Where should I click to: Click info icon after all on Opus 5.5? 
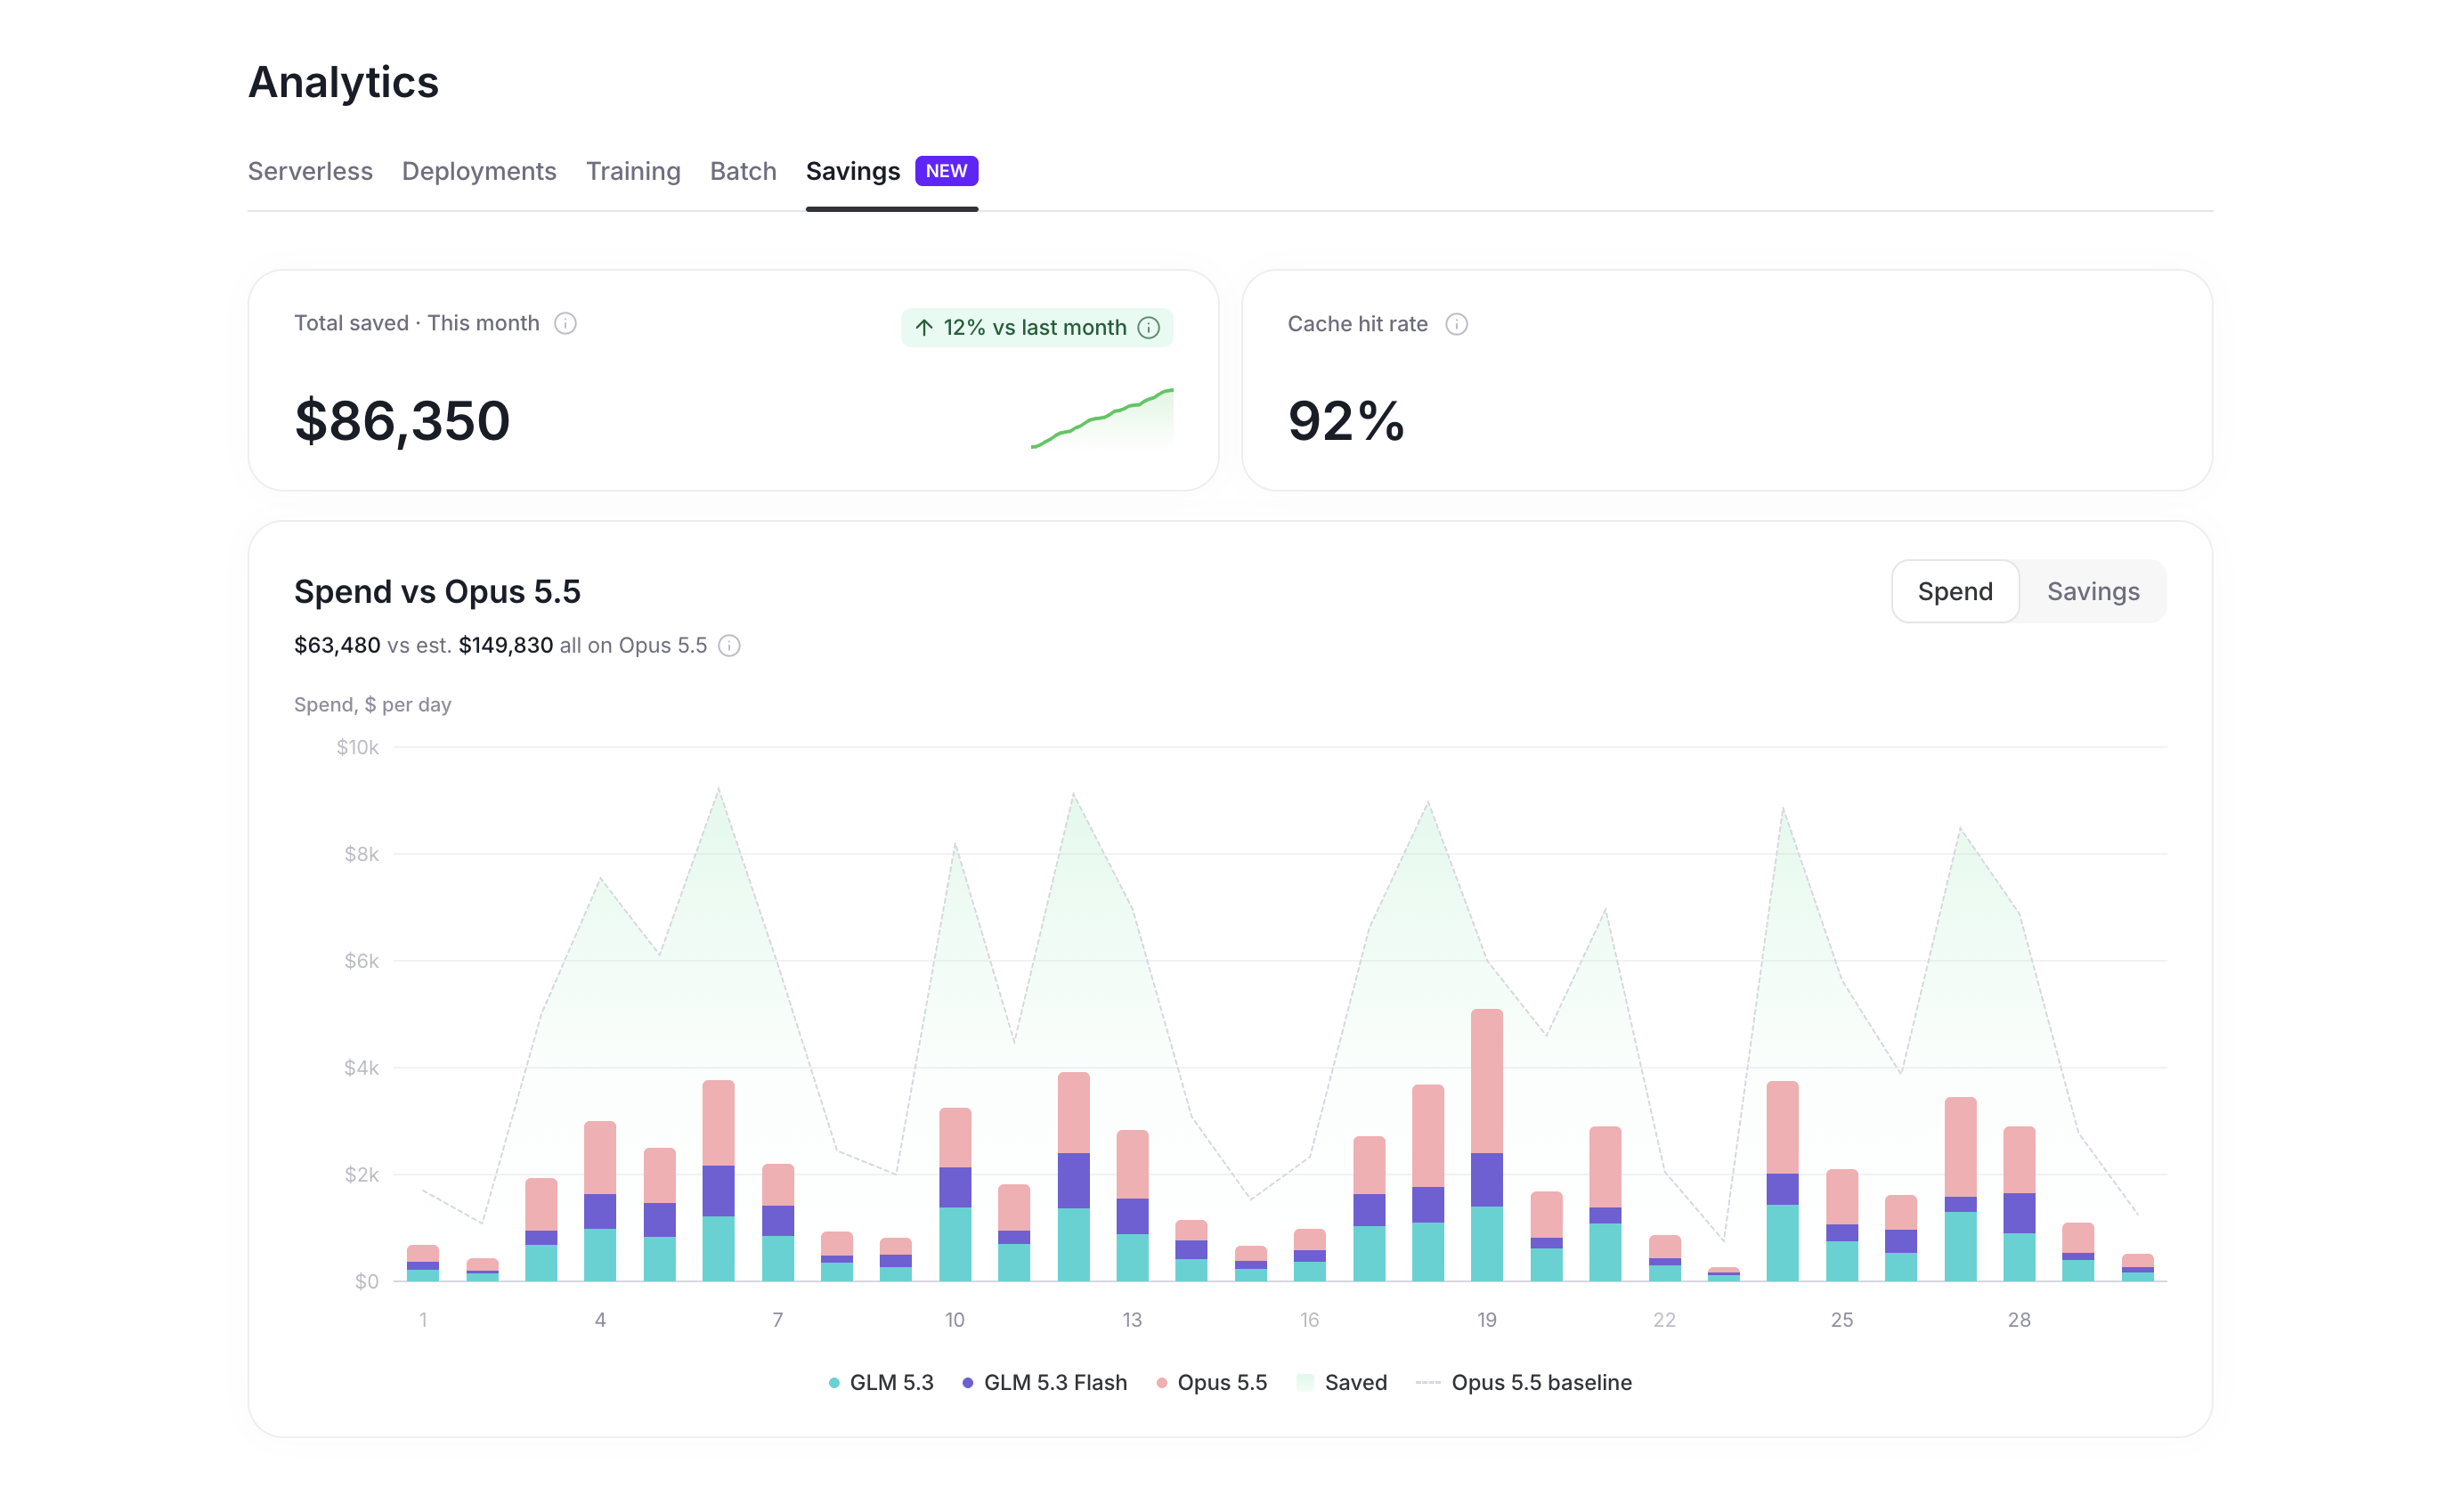tap(730, 646)
